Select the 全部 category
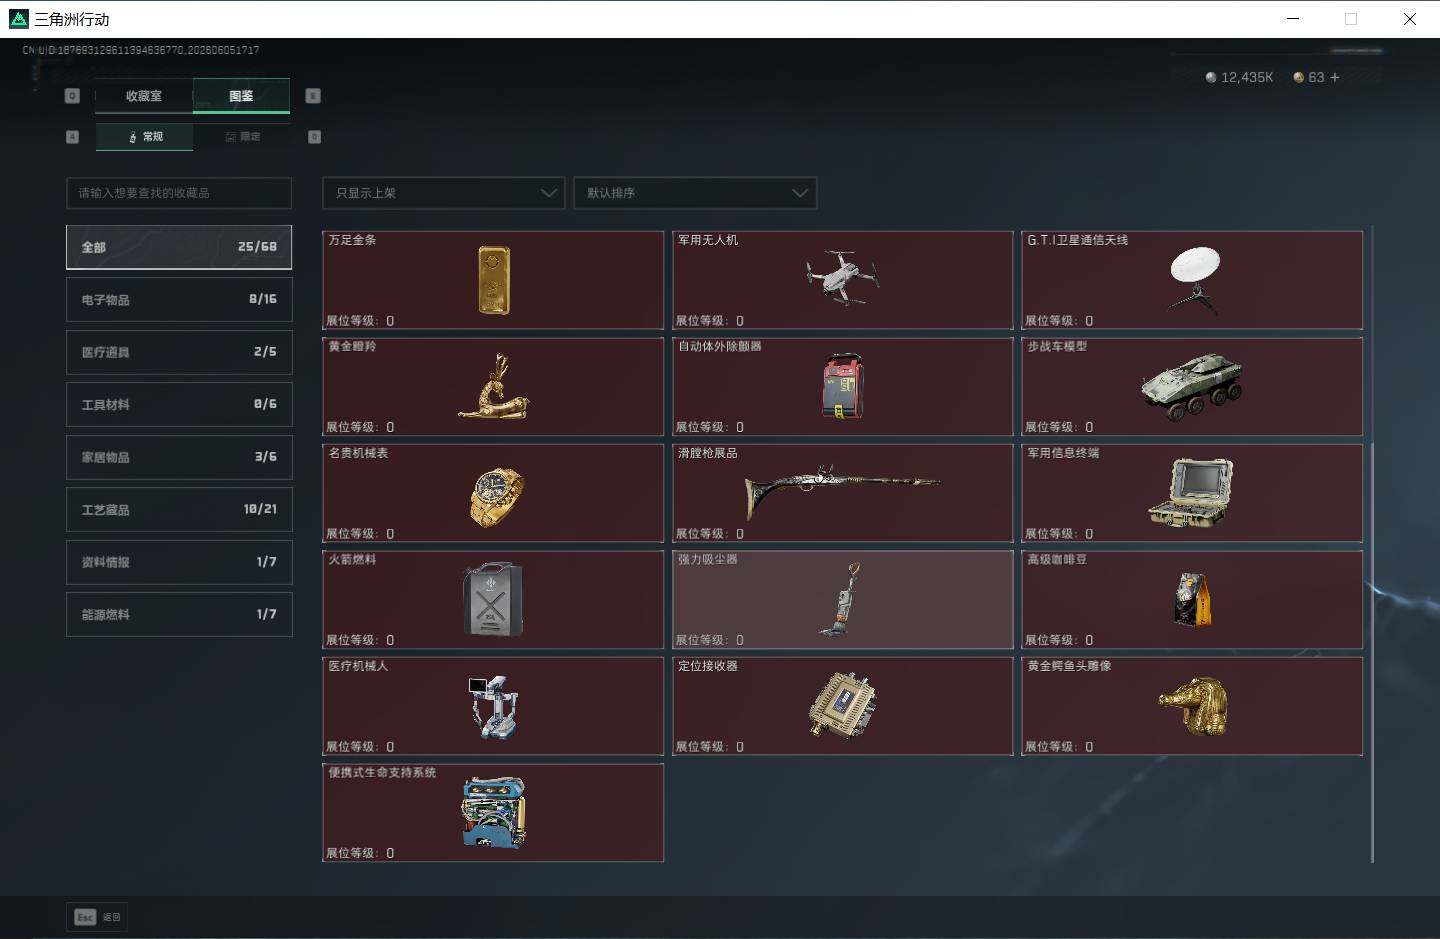Screen dimensions: 1440x939 pyautogui.click(x=179, y=247)
